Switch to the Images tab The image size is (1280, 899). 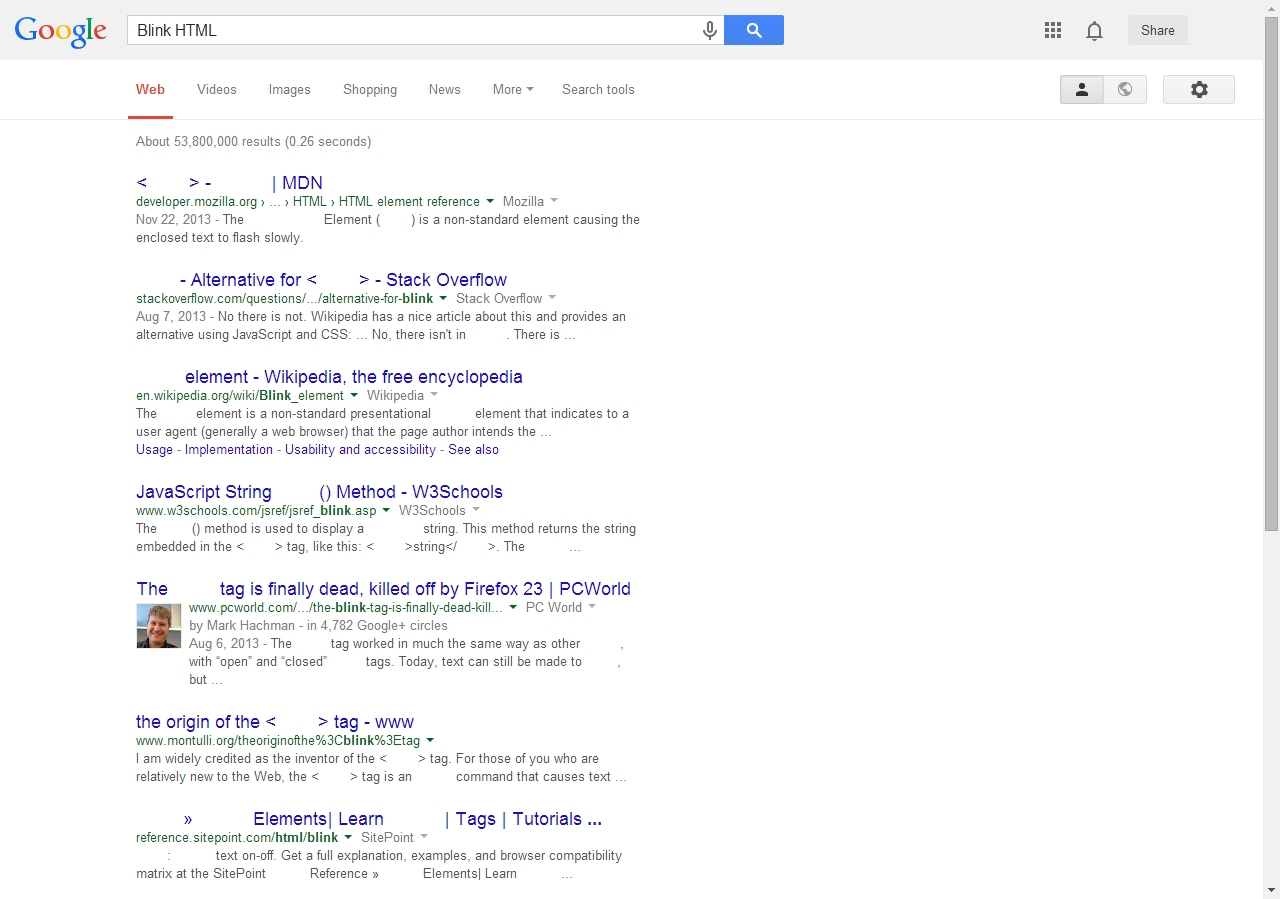click(x=289, y=90)
